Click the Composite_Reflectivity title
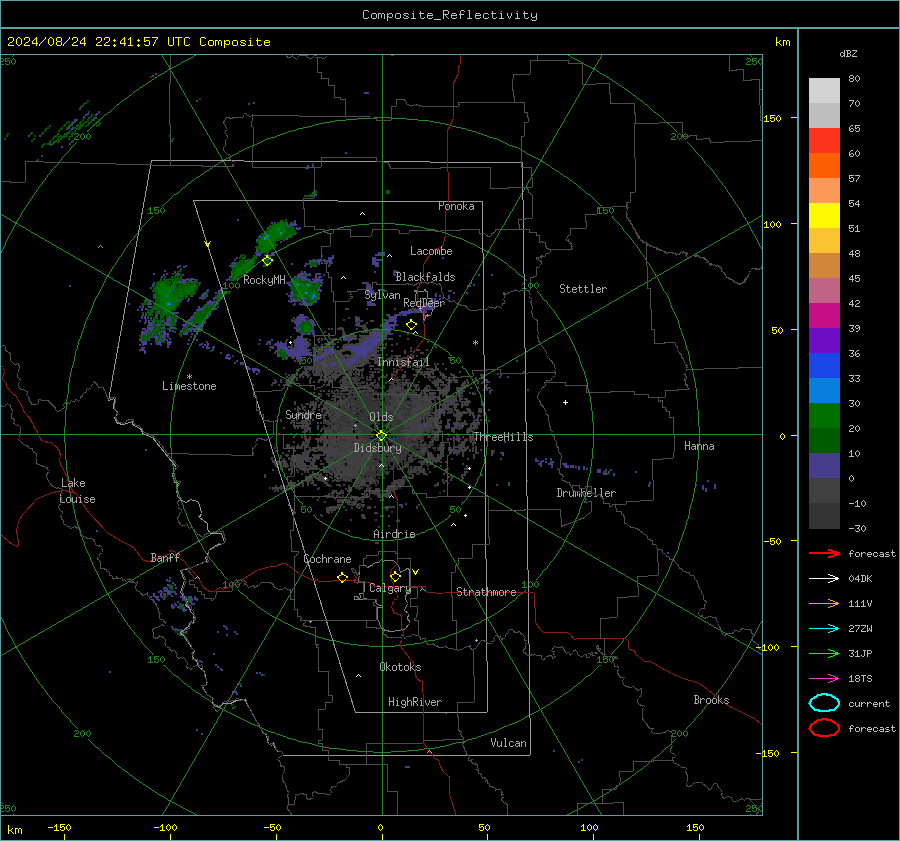Screen dimensions: 900x841 click(x=450, y=15)
